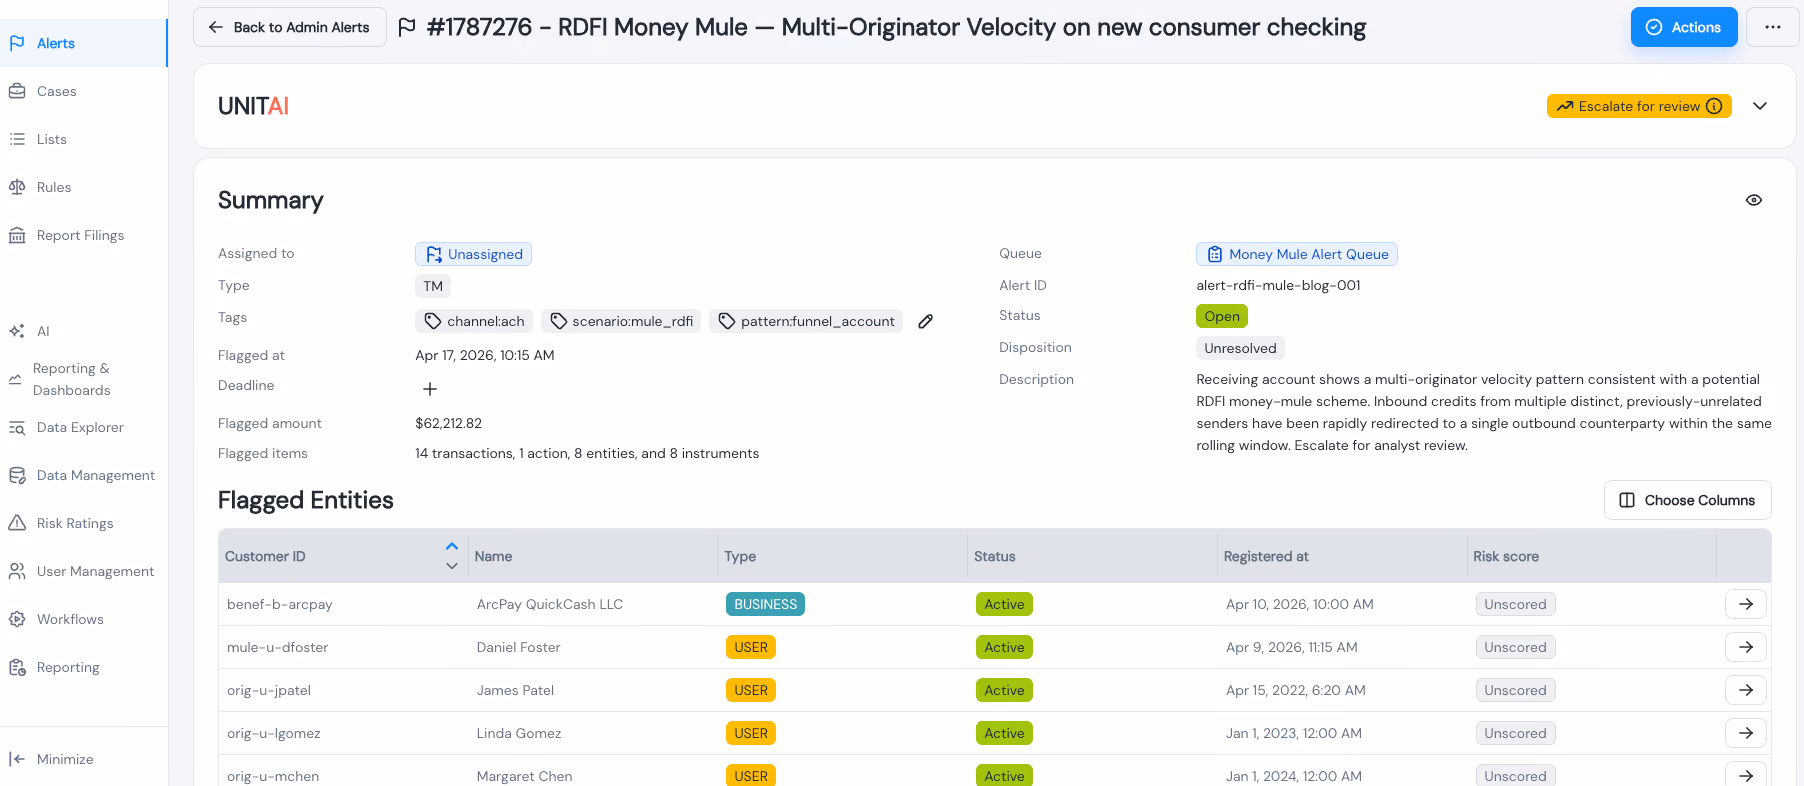The width and height of the screenshot is (1804, 786).
Task: Click the Risk Ratings warning triangle icon
Action: pyautogui.click(x=17, y=523)
